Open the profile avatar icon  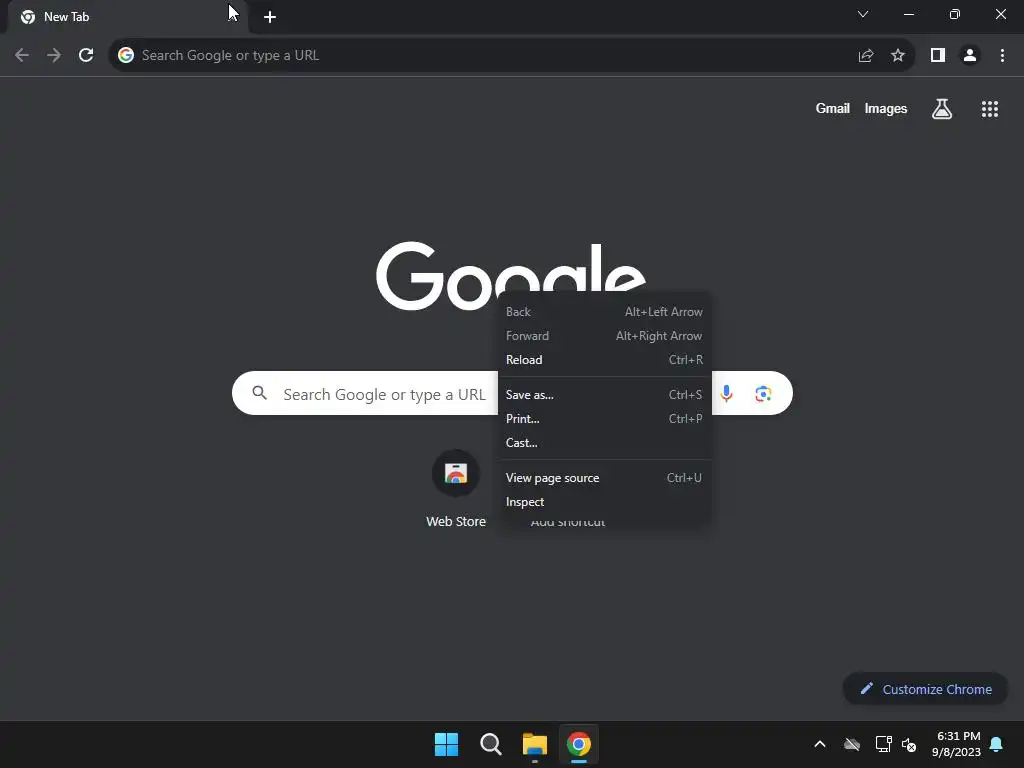pyautogui.click(x=970, y=56)
